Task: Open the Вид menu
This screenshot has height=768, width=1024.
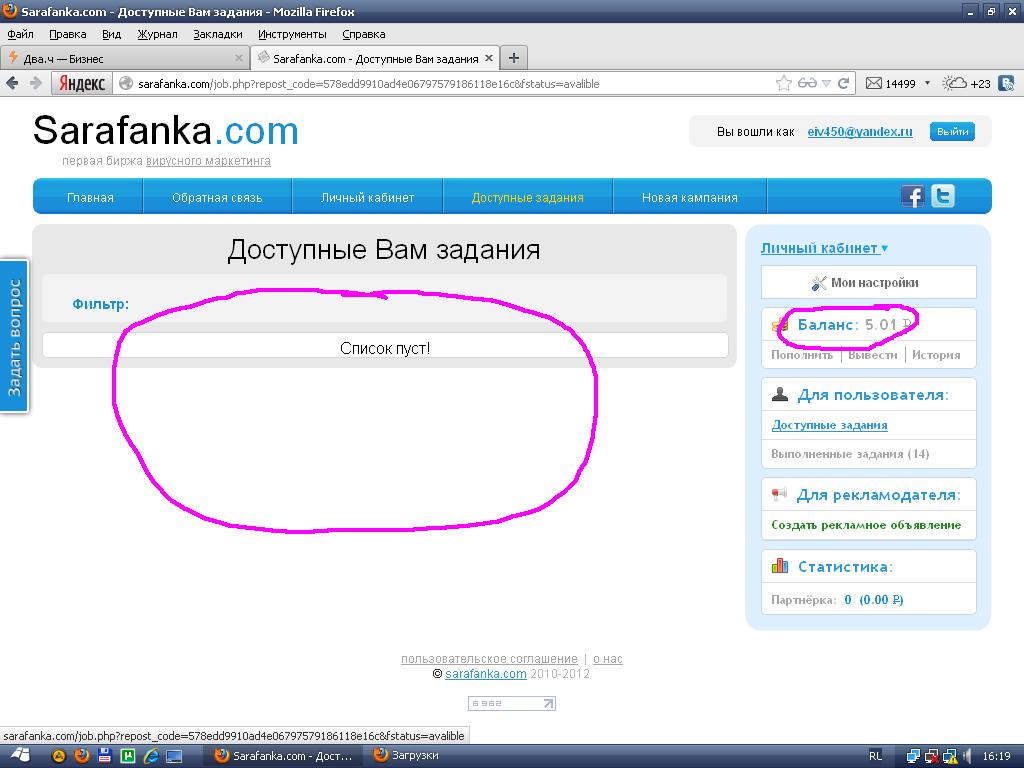Action: (111, 34)
